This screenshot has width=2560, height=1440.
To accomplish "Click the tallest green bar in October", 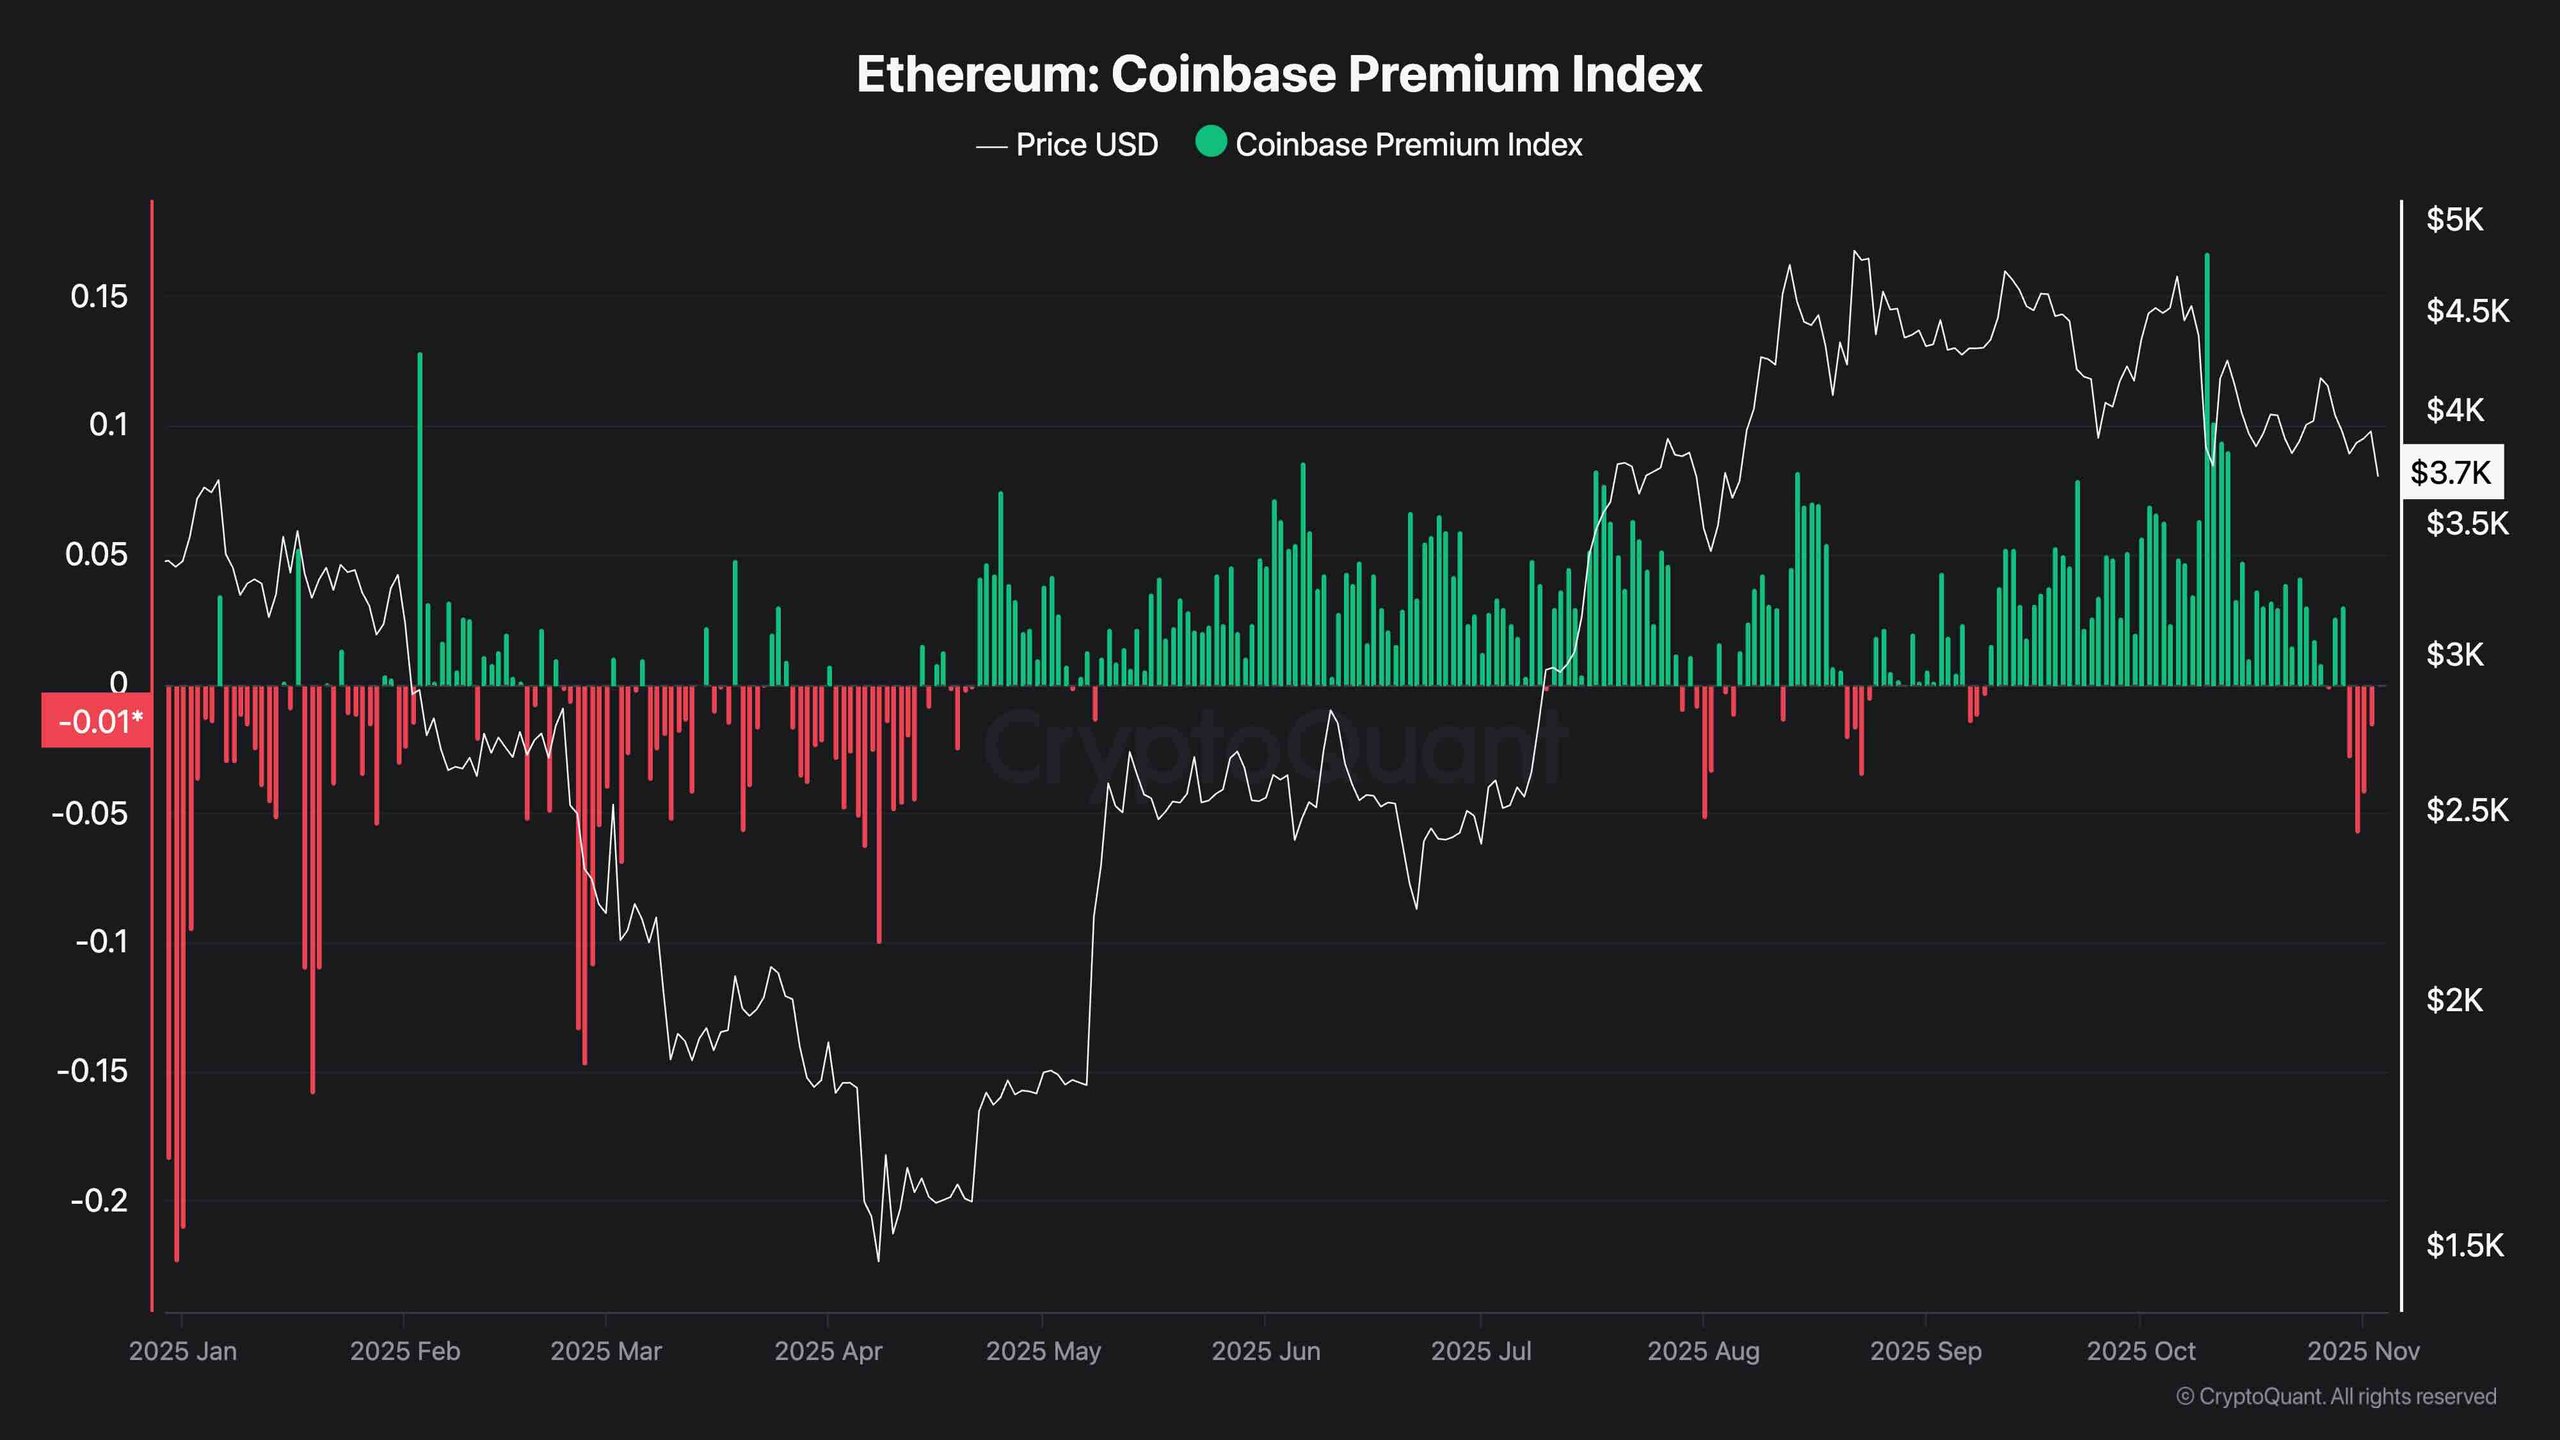I will pos(2207,469).
